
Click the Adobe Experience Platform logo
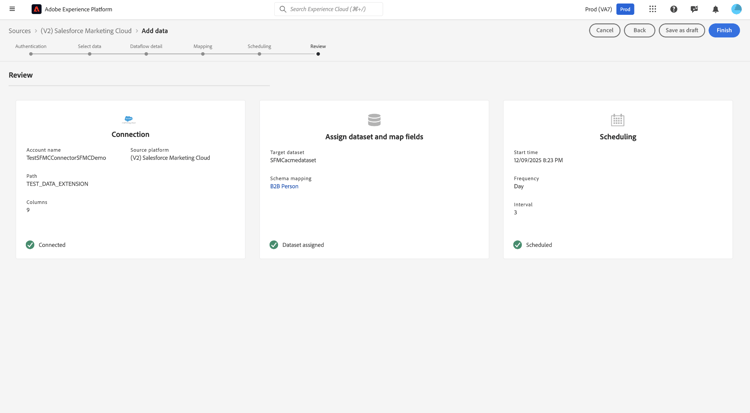coord(36,9)
